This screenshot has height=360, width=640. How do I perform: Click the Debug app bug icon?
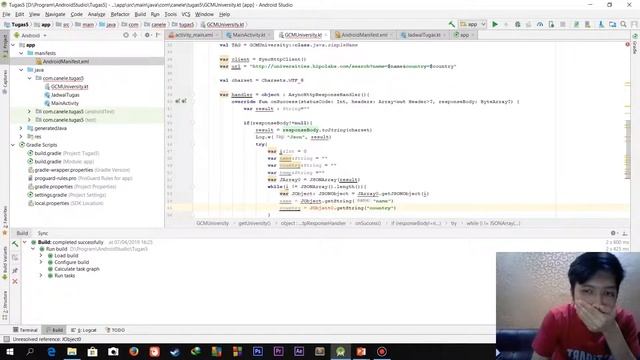coord(518,24)
